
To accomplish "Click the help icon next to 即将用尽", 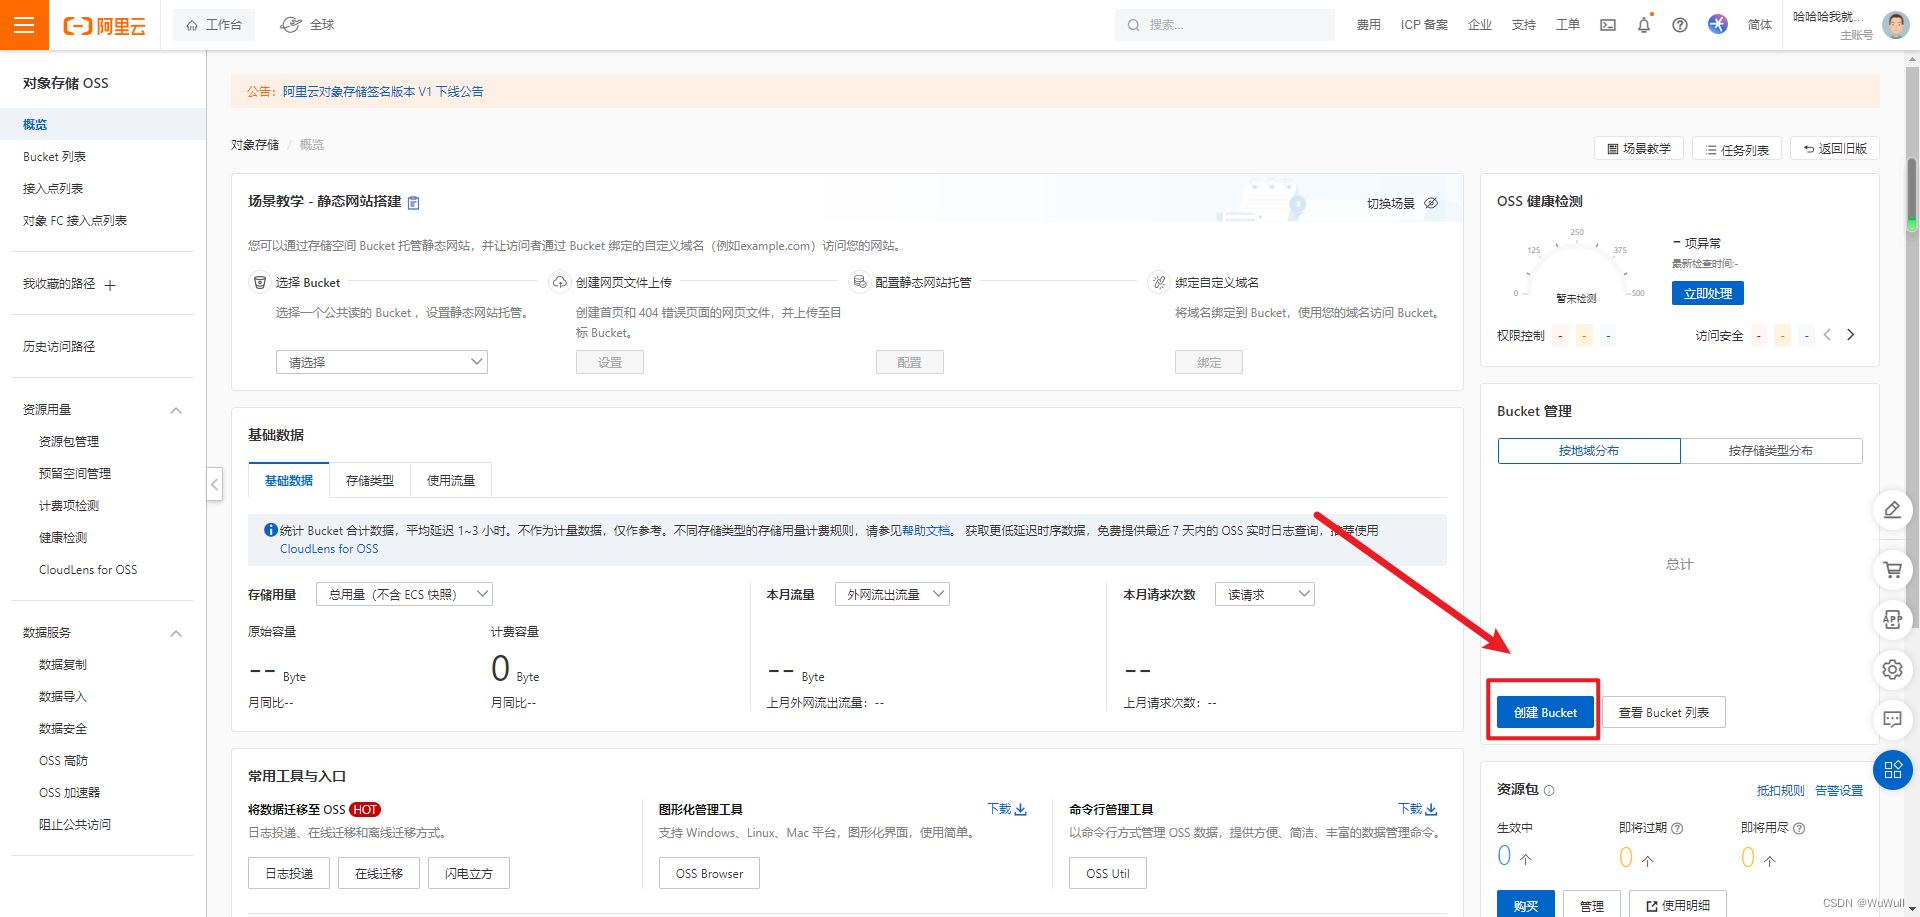I will (1799, 828).
